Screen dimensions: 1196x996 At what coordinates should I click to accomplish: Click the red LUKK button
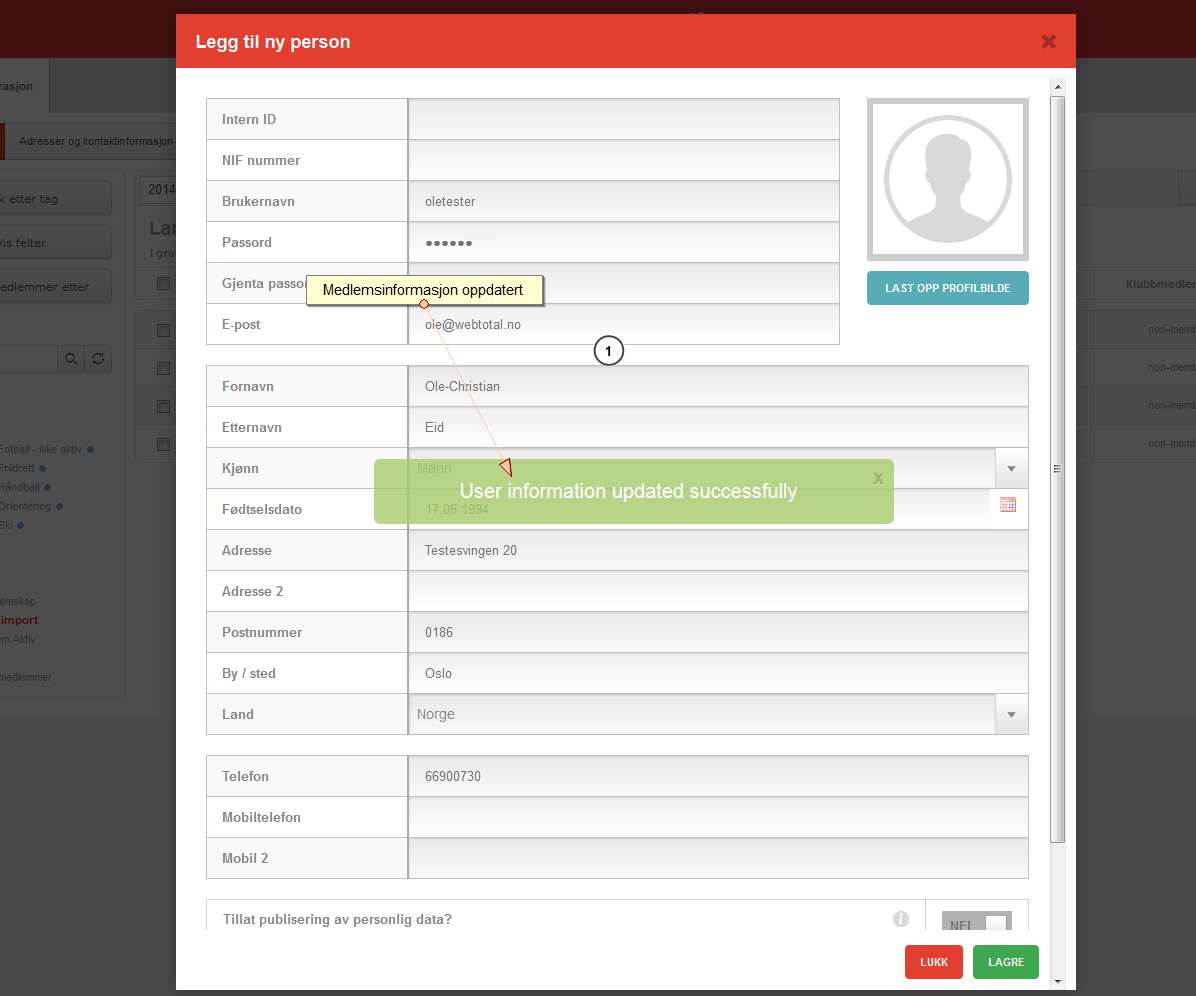[x=934, y=962]
